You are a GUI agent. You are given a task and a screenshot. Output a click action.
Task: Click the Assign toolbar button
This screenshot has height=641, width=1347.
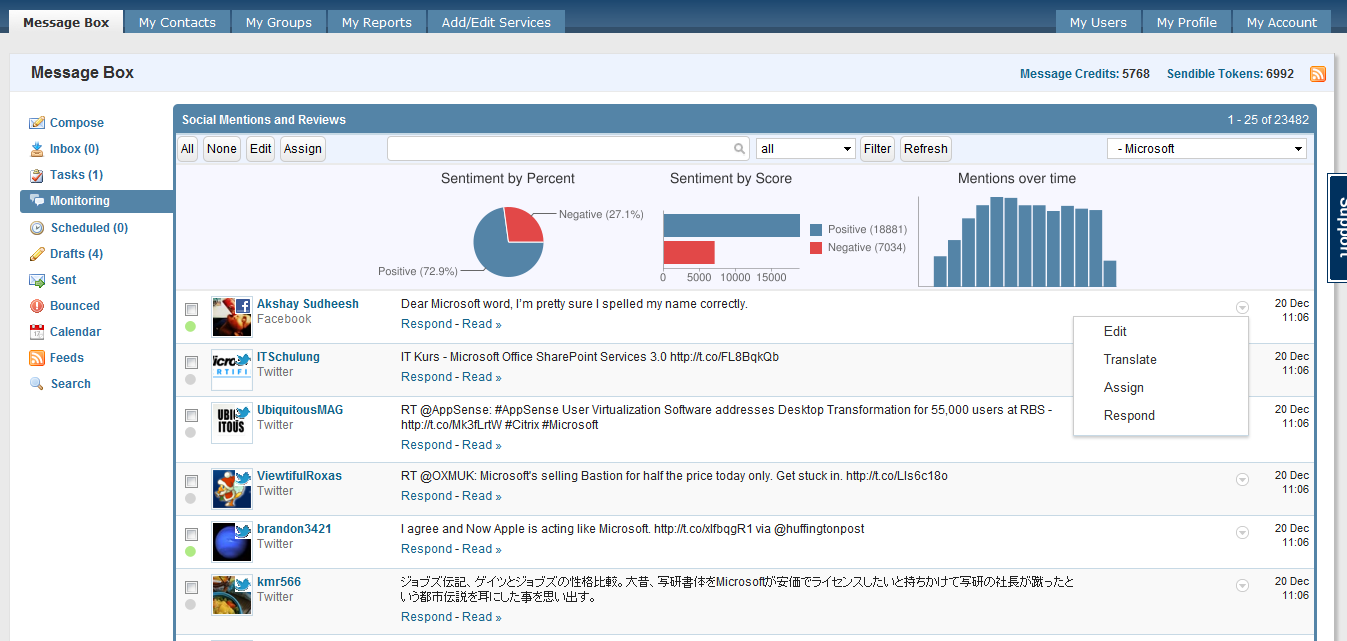point(303,149)
